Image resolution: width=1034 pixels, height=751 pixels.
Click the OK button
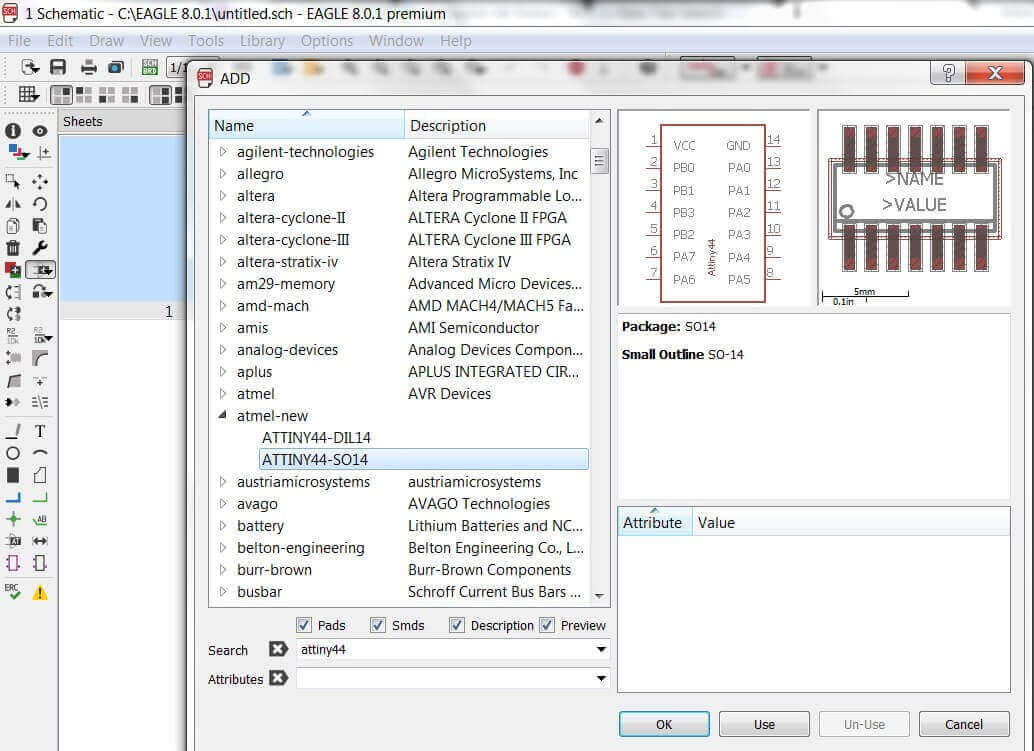[x=664, y=724]
